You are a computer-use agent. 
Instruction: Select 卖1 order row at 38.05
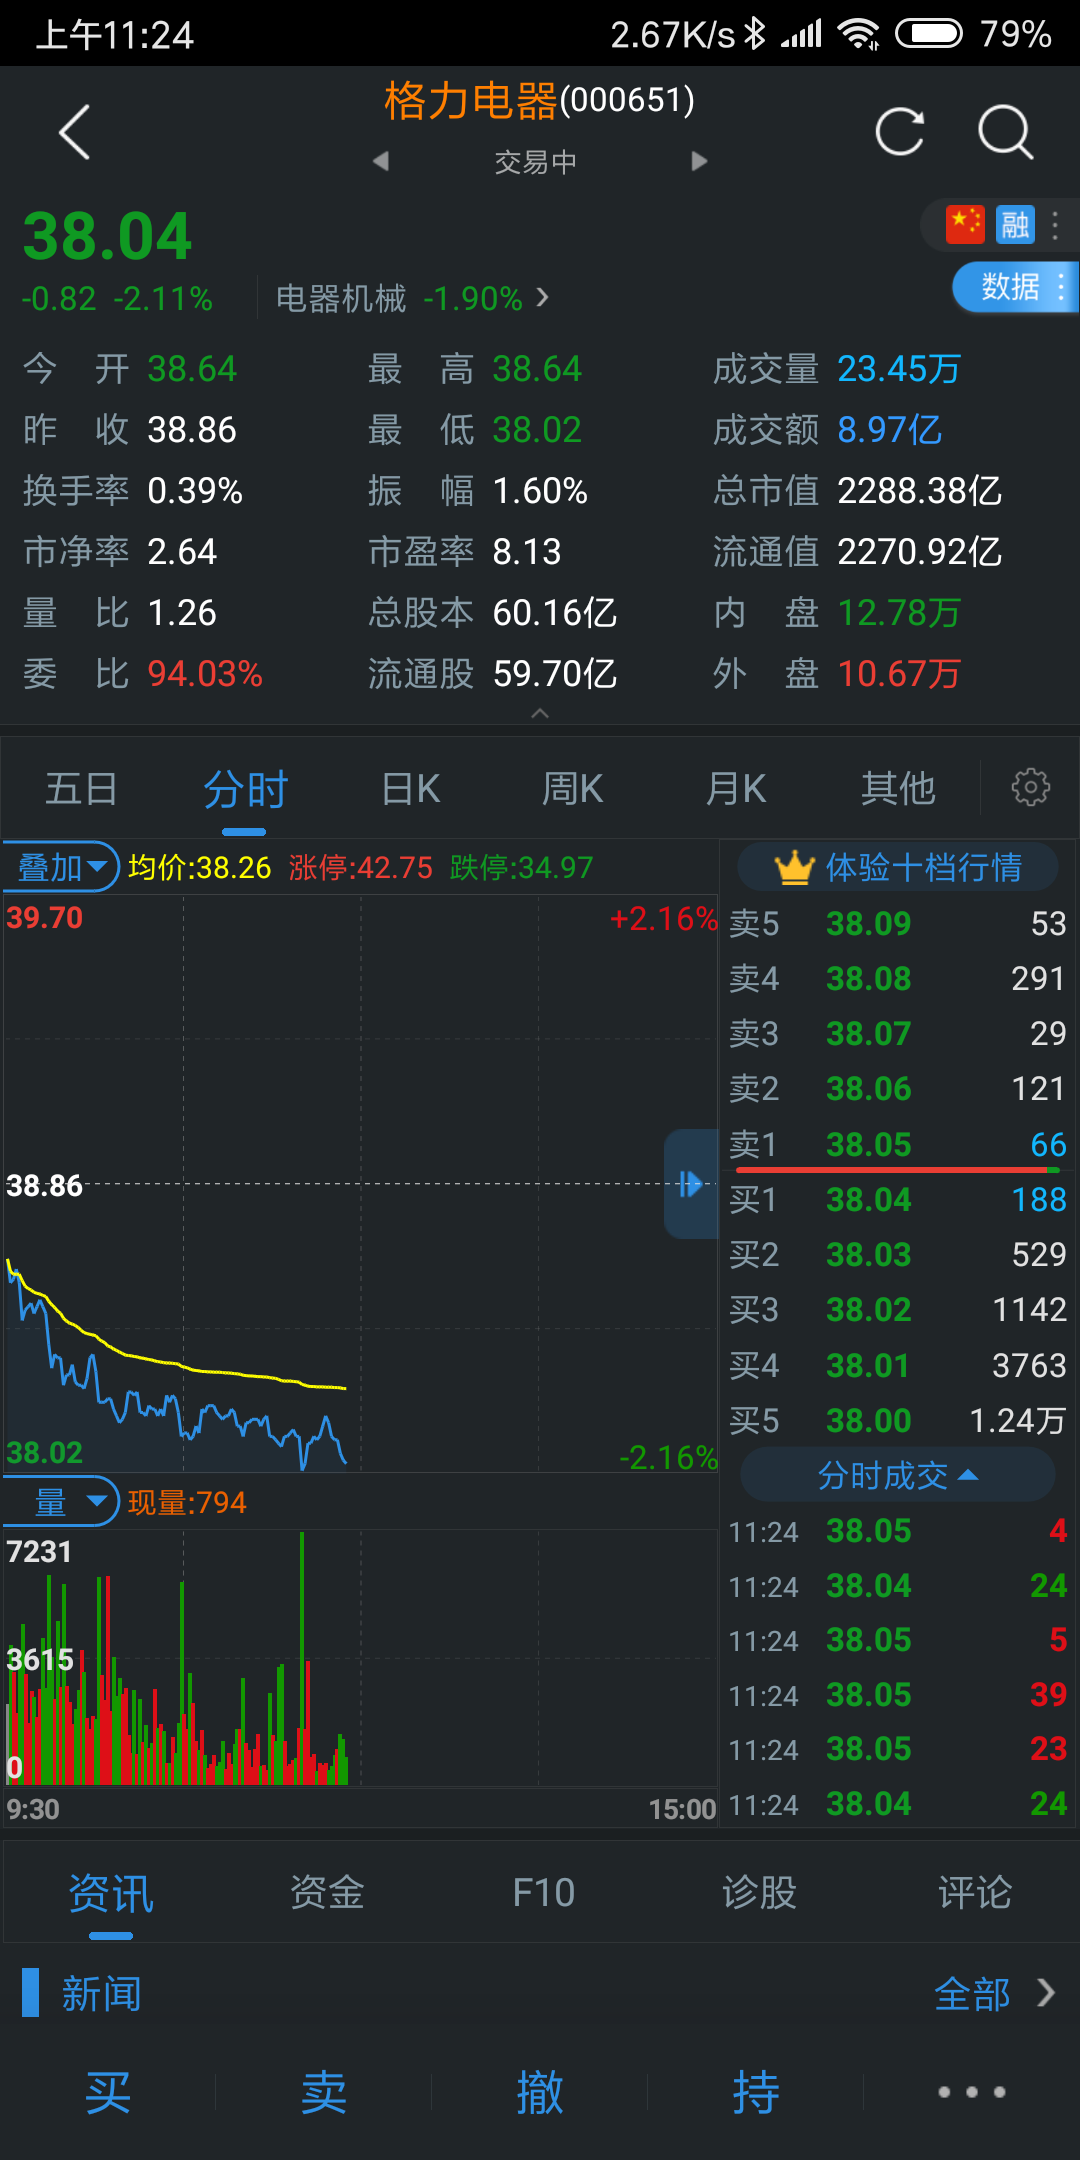tap(898, 1144)
